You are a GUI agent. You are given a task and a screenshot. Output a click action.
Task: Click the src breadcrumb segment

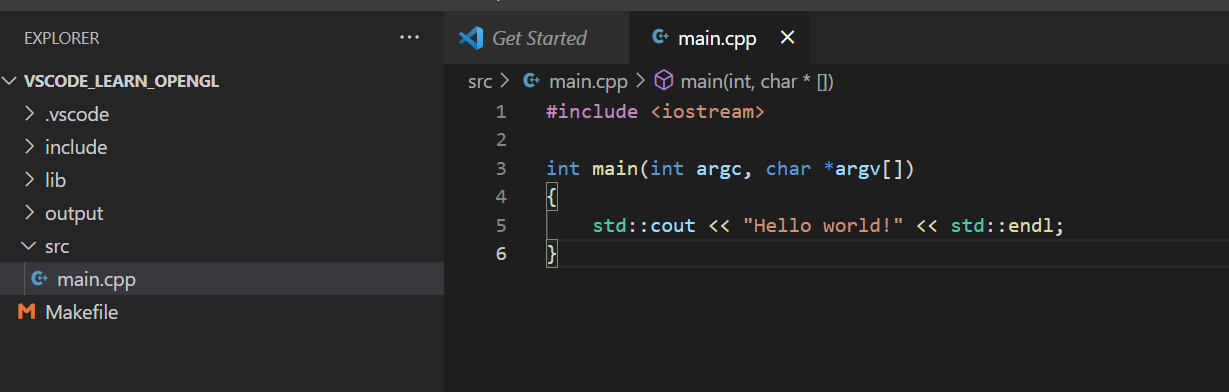click(480, 81)
